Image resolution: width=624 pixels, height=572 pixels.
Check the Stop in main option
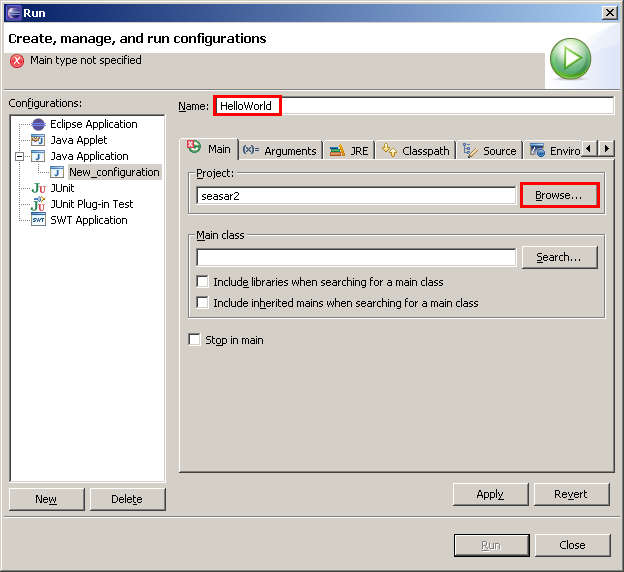195,340
